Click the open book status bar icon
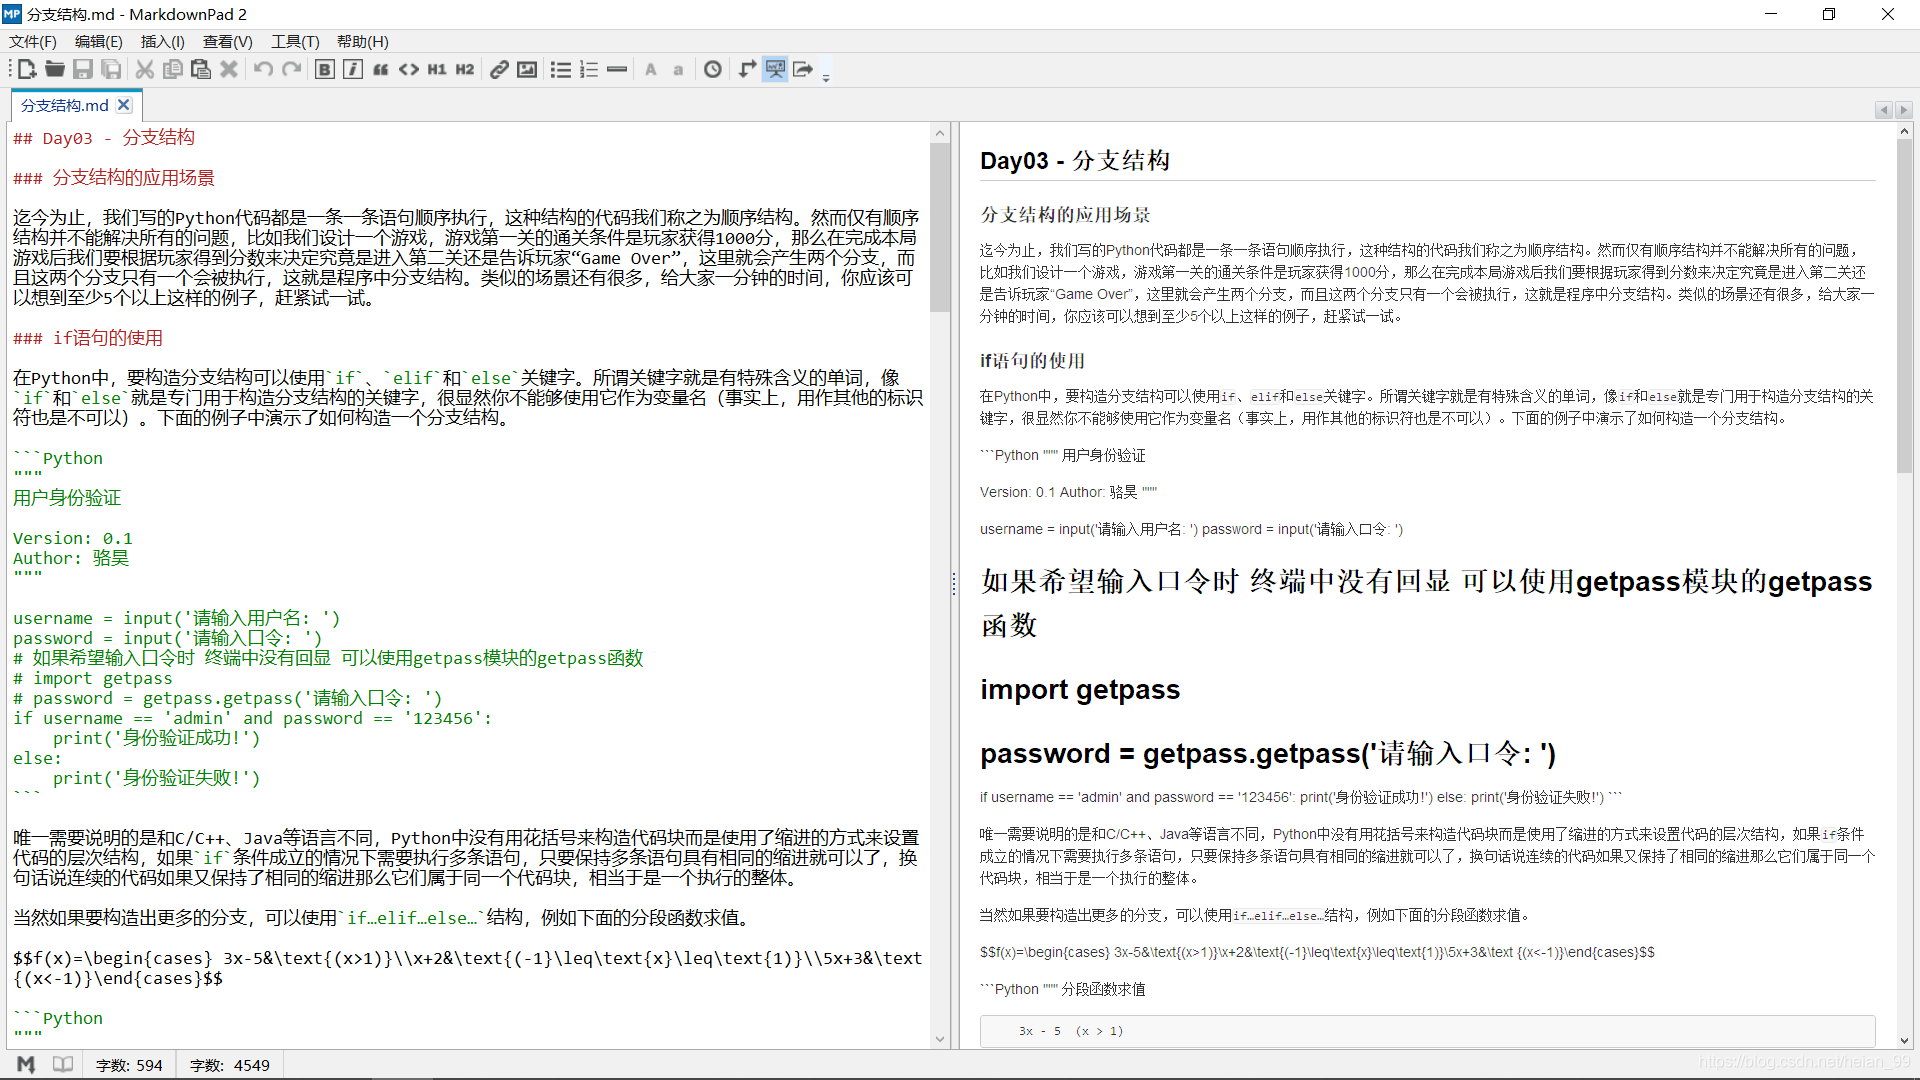The height and width of the screenshot is (1080, 1920). coord(63,1064)
